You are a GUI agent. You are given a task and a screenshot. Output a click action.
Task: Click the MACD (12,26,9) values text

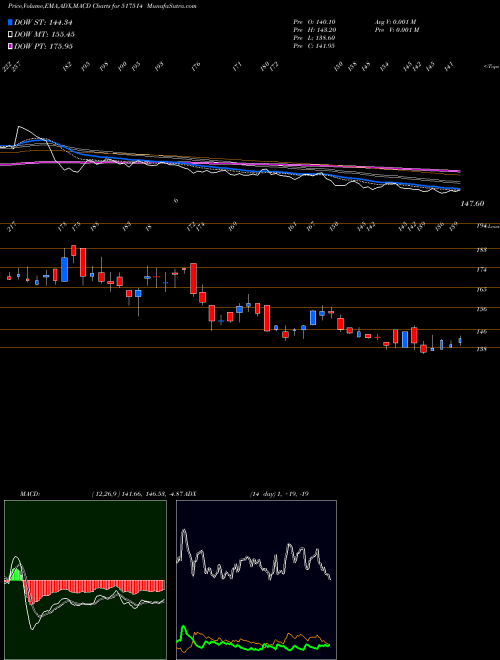tap(139, 493)
